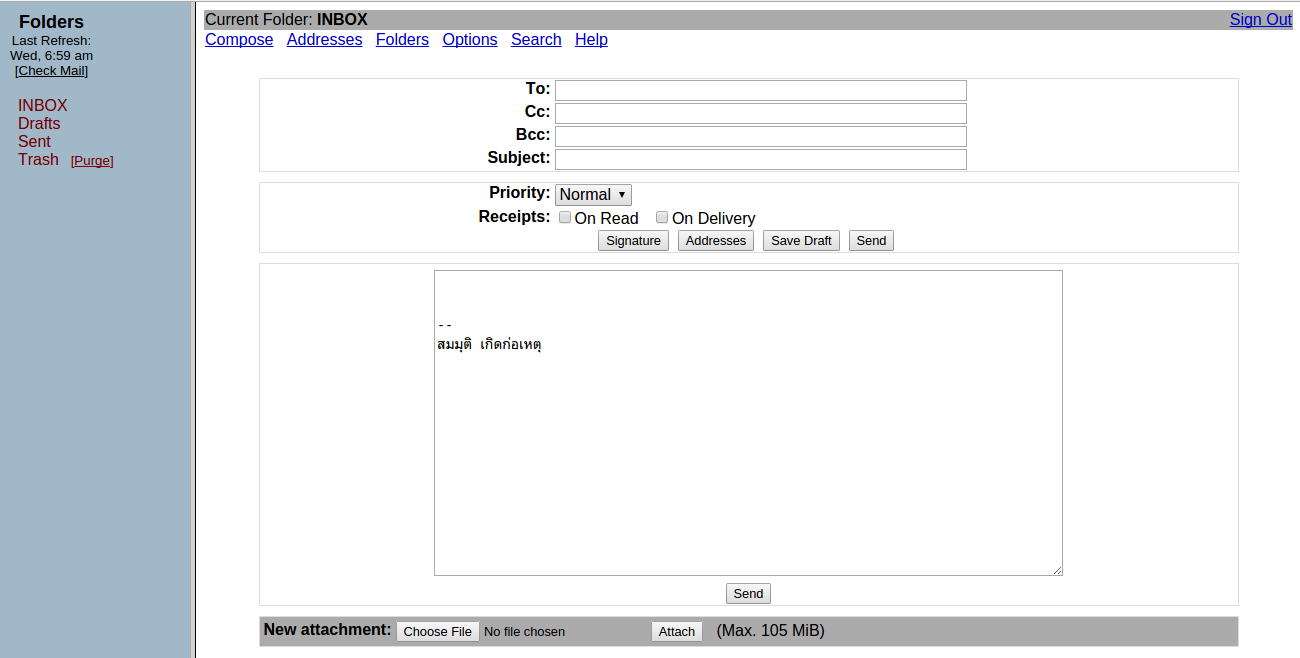Click the Save Draft button
1300x658 pixels.
tap(801, 241)
